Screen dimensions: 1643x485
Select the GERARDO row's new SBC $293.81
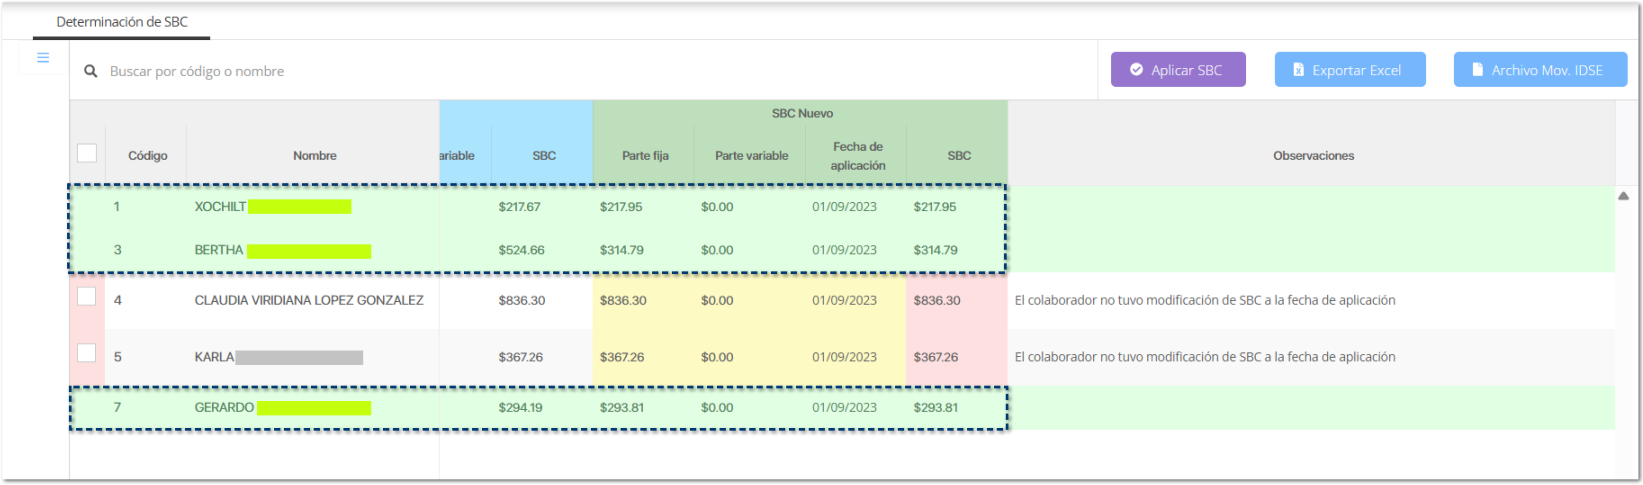pos(935,408)
